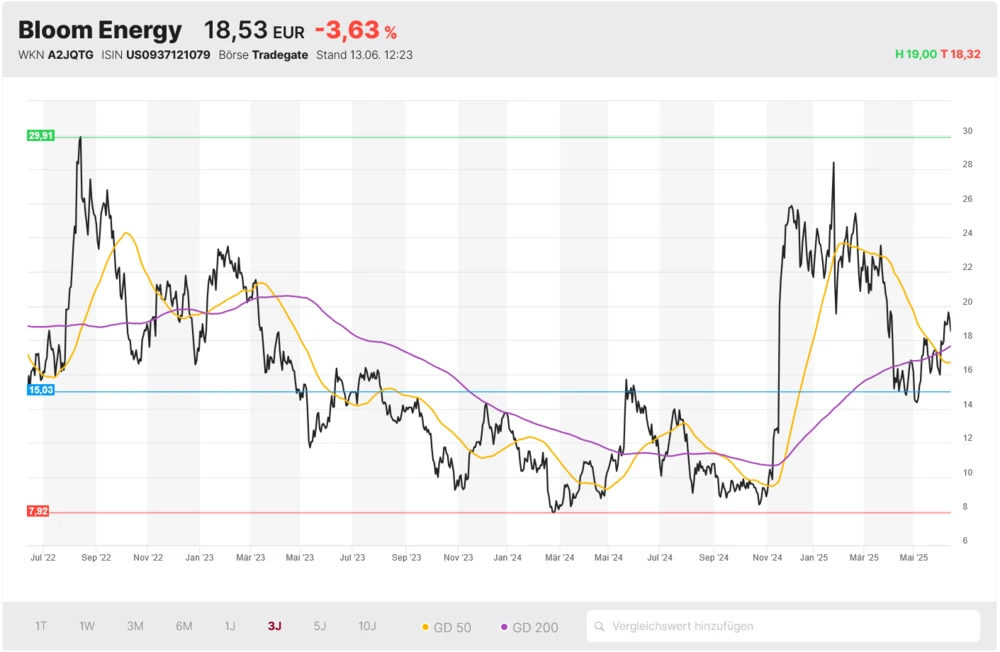Choose the 6M time range
This screenshot has height=652, width=1000.
click(184, 626)
